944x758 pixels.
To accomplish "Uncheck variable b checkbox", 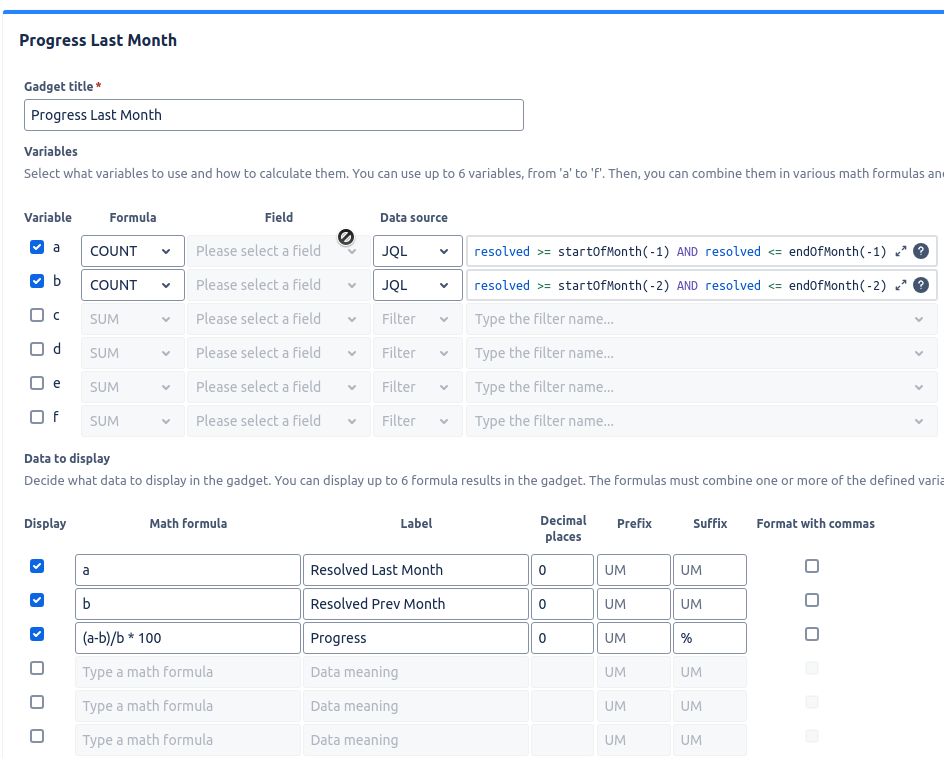I will point(37,281).
